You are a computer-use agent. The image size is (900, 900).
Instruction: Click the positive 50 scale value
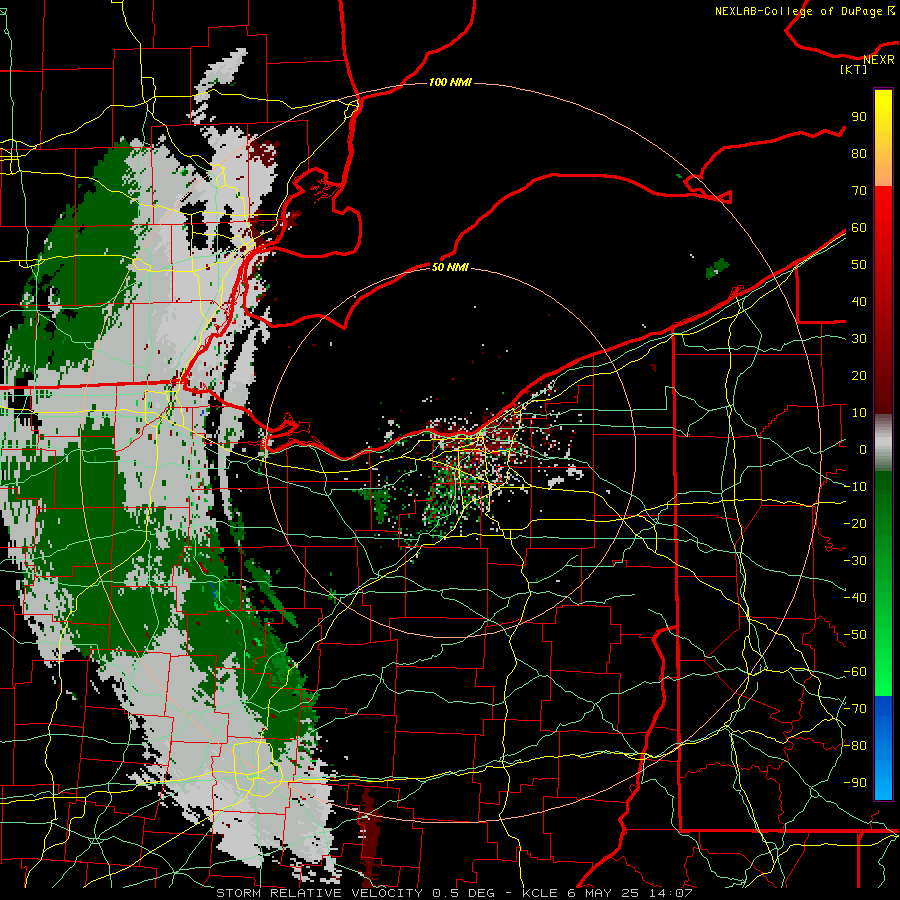pyautogui.click(x=859, y=265)
